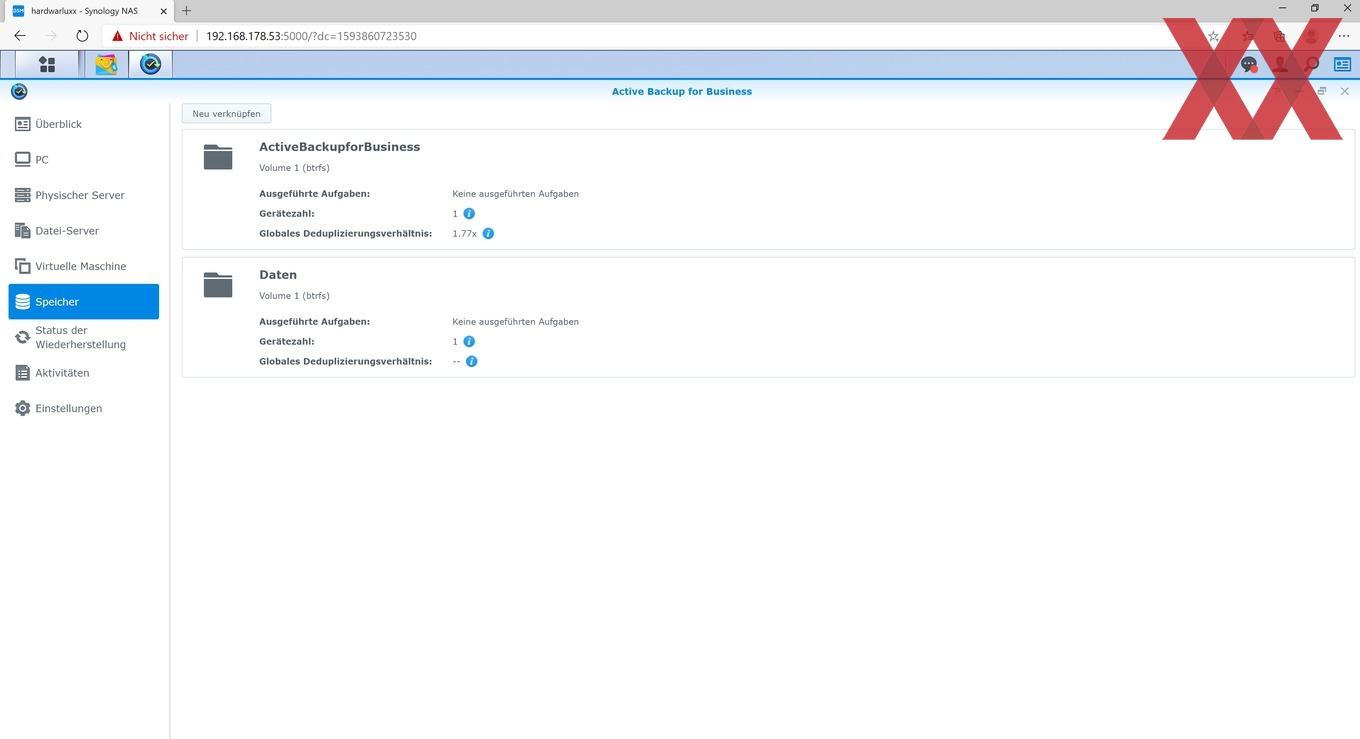Select Active Backup taskbar app icon
Screen dimensions: 1360x739
coord(150,65)
